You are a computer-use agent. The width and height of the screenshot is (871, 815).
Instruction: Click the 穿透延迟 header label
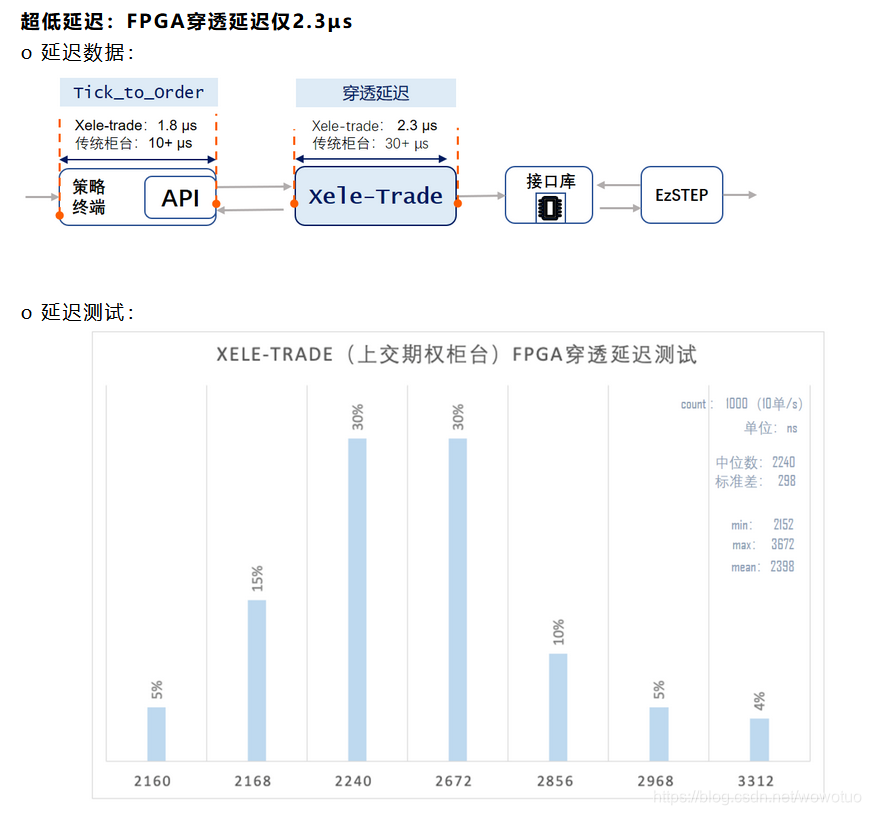coord(376,93)
